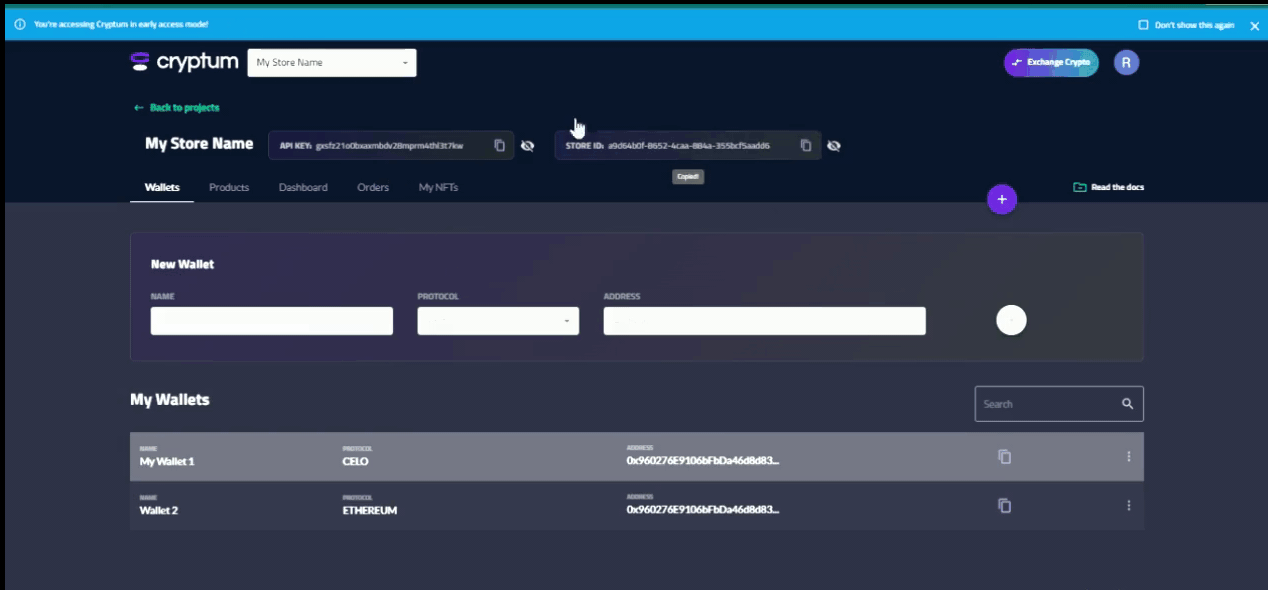This screenshot has width=1268, height=590.
Task: Click the My Store Name heading
Action: pyautogui.click(x=199, y=144)
